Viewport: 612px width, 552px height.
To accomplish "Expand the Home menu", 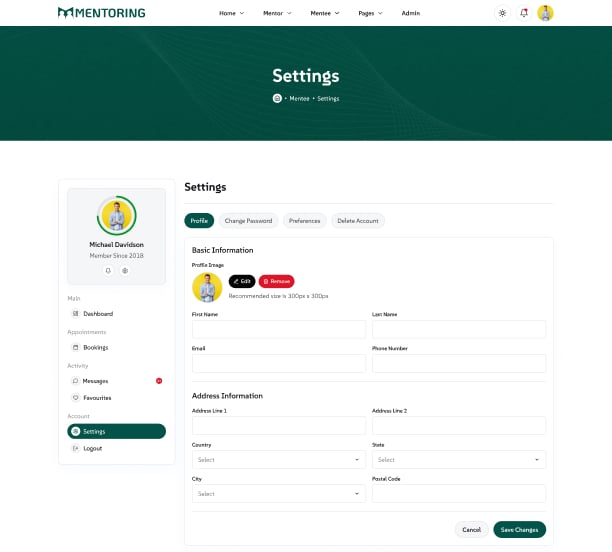I will (231, 13).
